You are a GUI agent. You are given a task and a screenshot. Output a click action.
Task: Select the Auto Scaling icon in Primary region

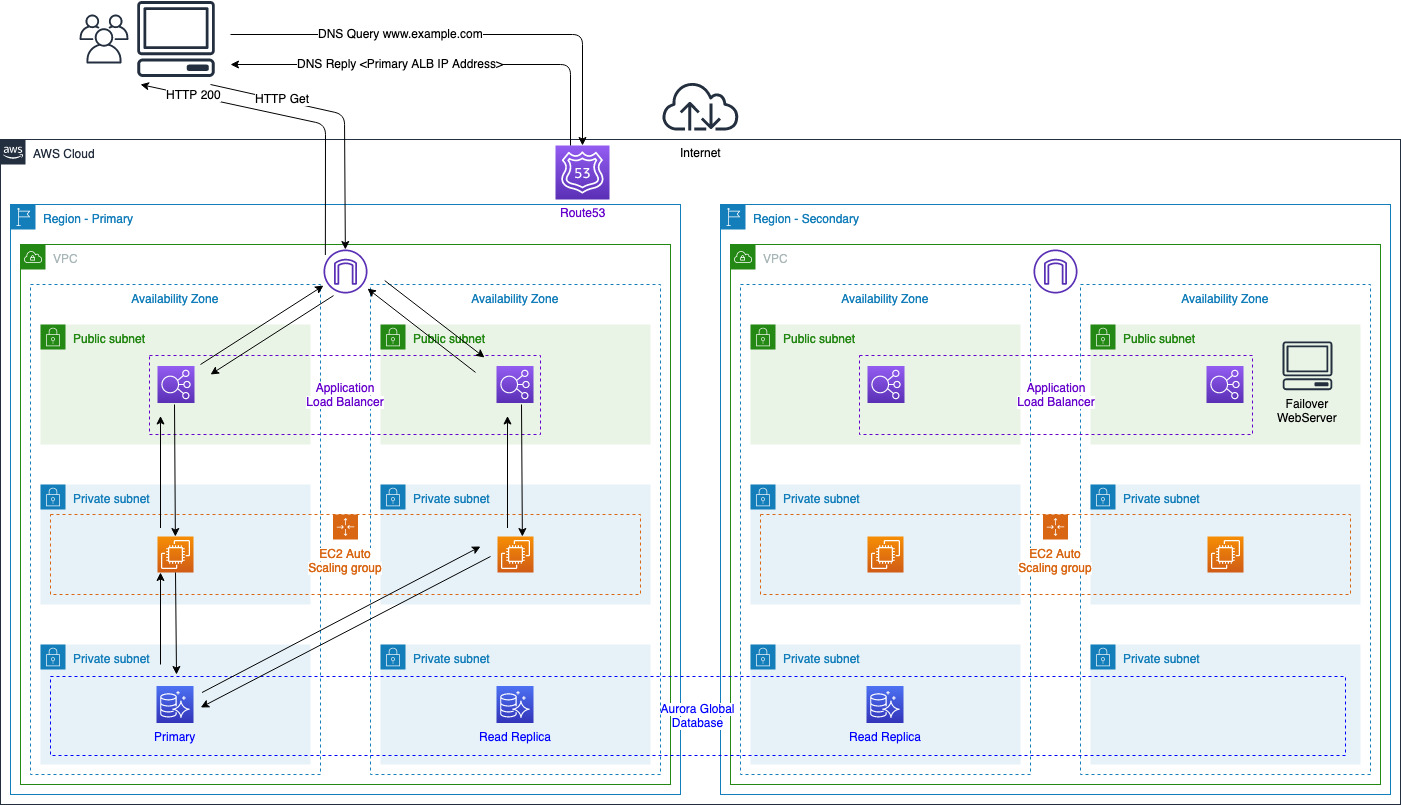pyautogui.click(x=345, y=527)
